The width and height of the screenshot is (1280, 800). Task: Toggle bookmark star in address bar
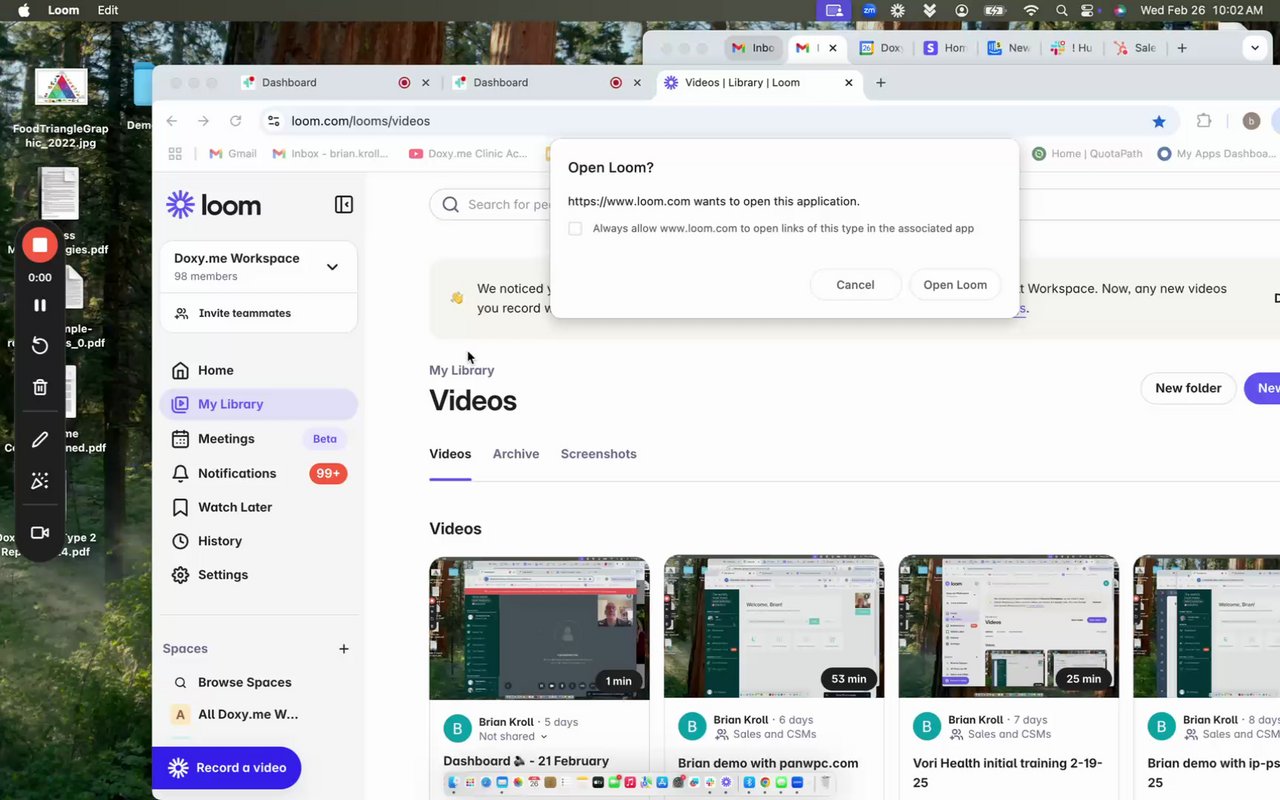point(1159,121)
